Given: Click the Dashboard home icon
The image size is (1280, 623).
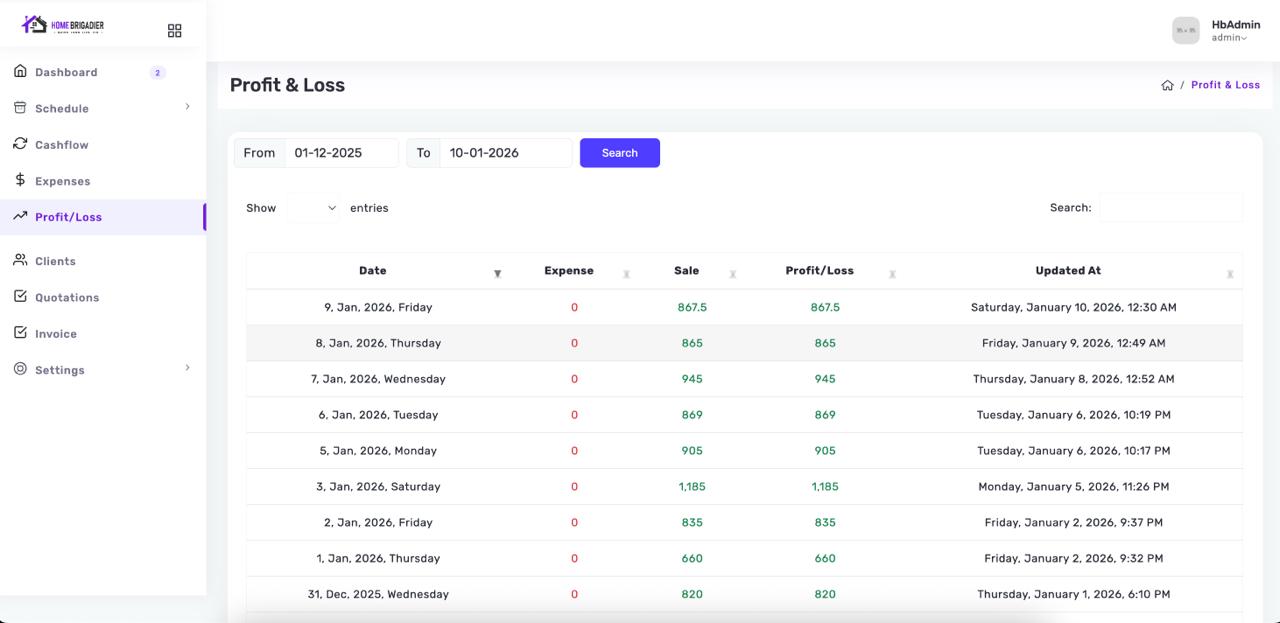Looking at the screenshot, I should click(20, 72).
